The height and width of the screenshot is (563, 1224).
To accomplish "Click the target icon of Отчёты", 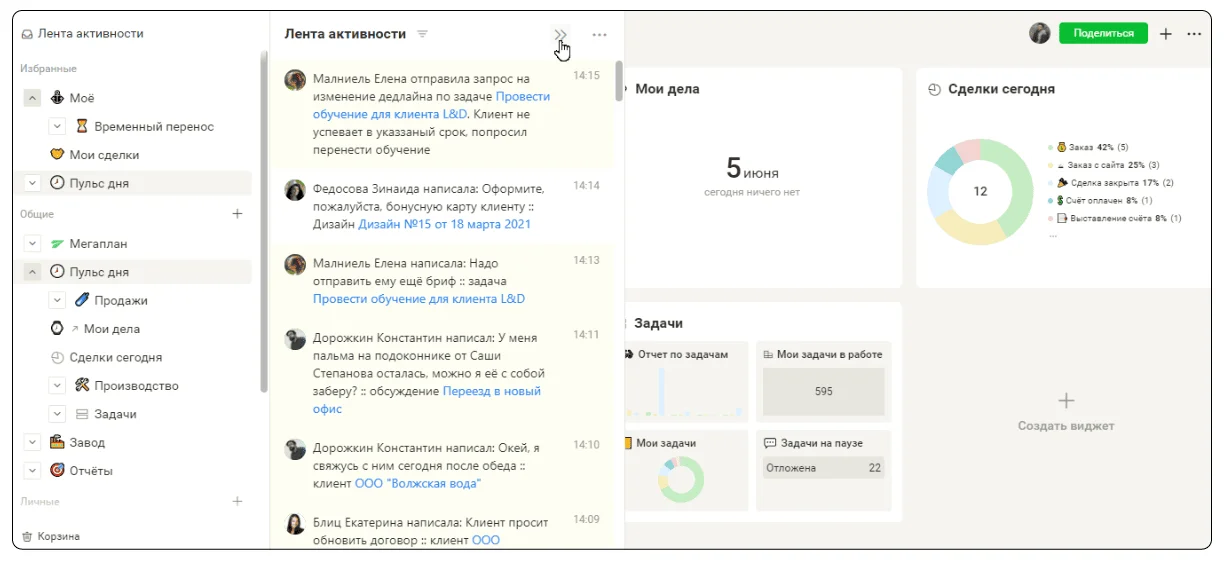I will [x=57, y=470].
